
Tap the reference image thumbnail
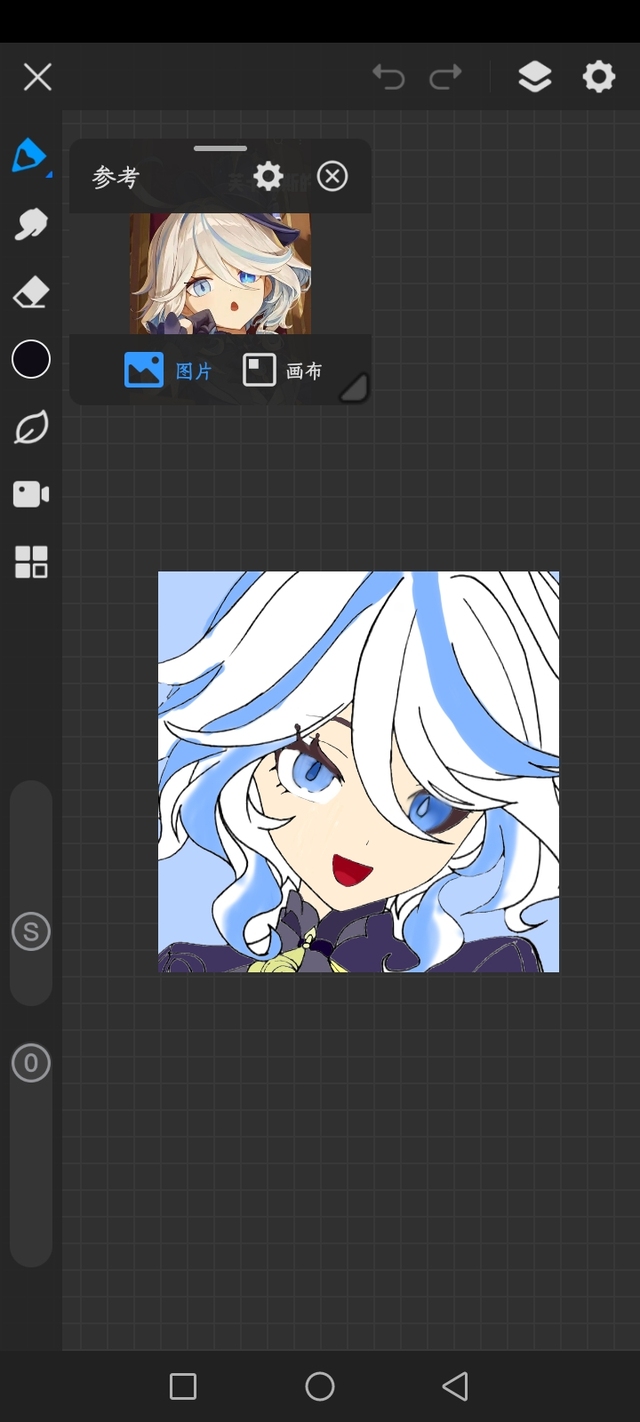[x=220, y=273]
